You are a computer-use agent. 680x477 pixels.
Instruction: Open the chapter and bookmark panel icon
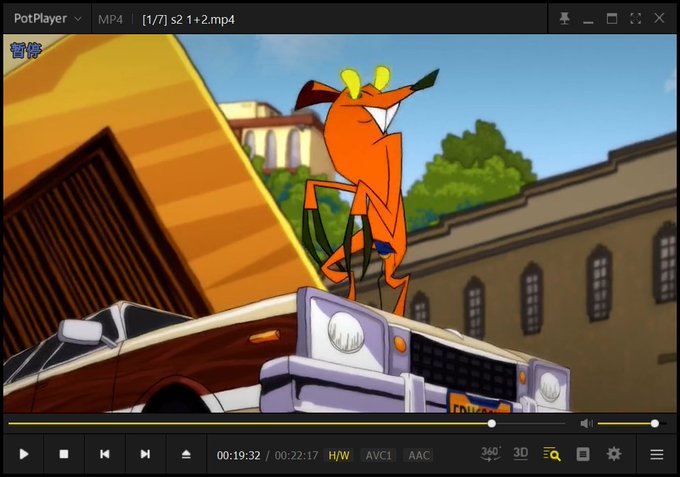(x=583, y=454)
